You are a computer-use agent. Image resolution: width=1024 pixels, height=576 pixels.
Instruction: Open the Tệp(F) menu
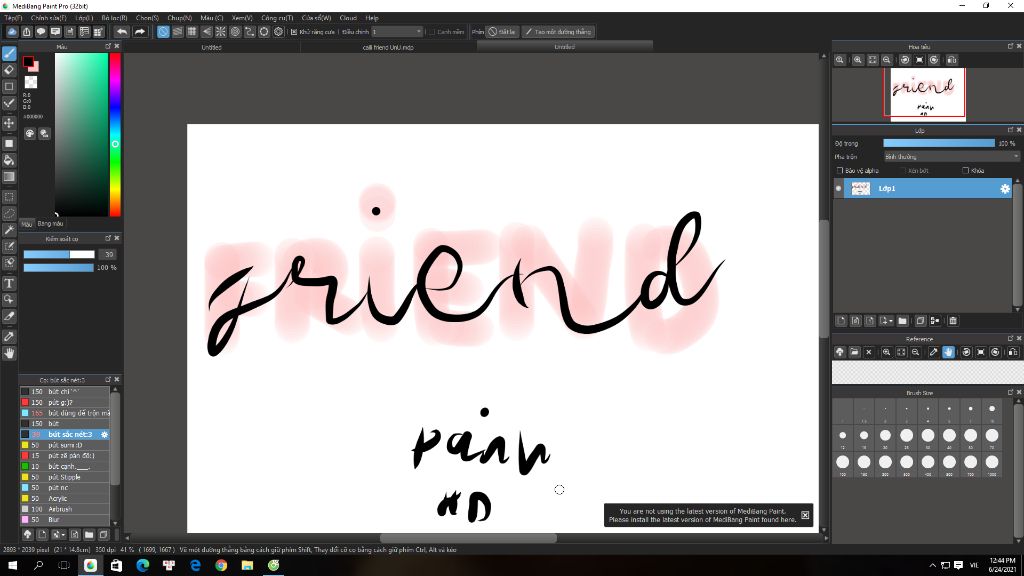13,18
